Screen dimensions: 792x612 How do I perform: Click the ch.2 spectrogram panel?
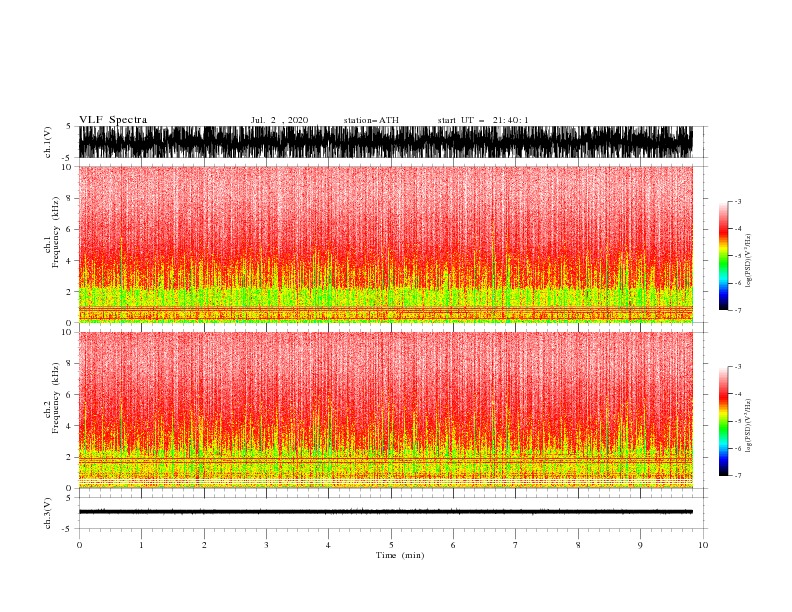tap(385, 410)
